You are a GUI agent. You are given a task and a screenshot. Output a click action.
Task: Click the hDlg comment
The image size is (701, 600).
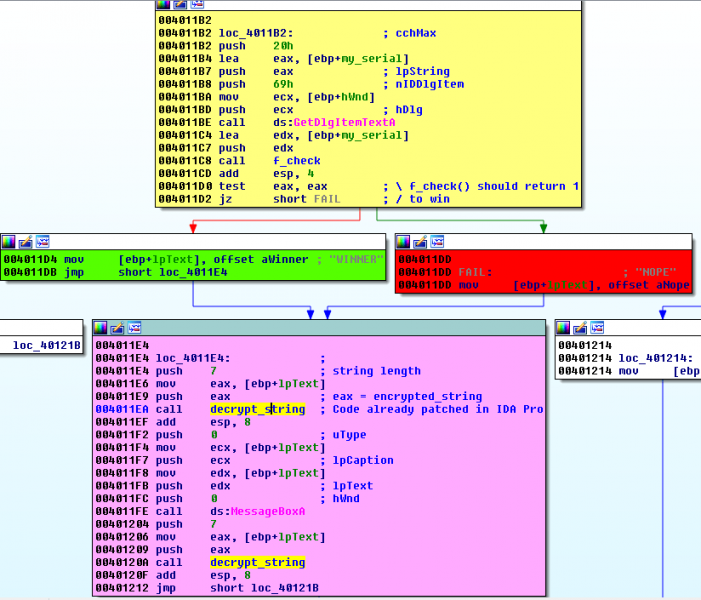(x=409, y=110)
